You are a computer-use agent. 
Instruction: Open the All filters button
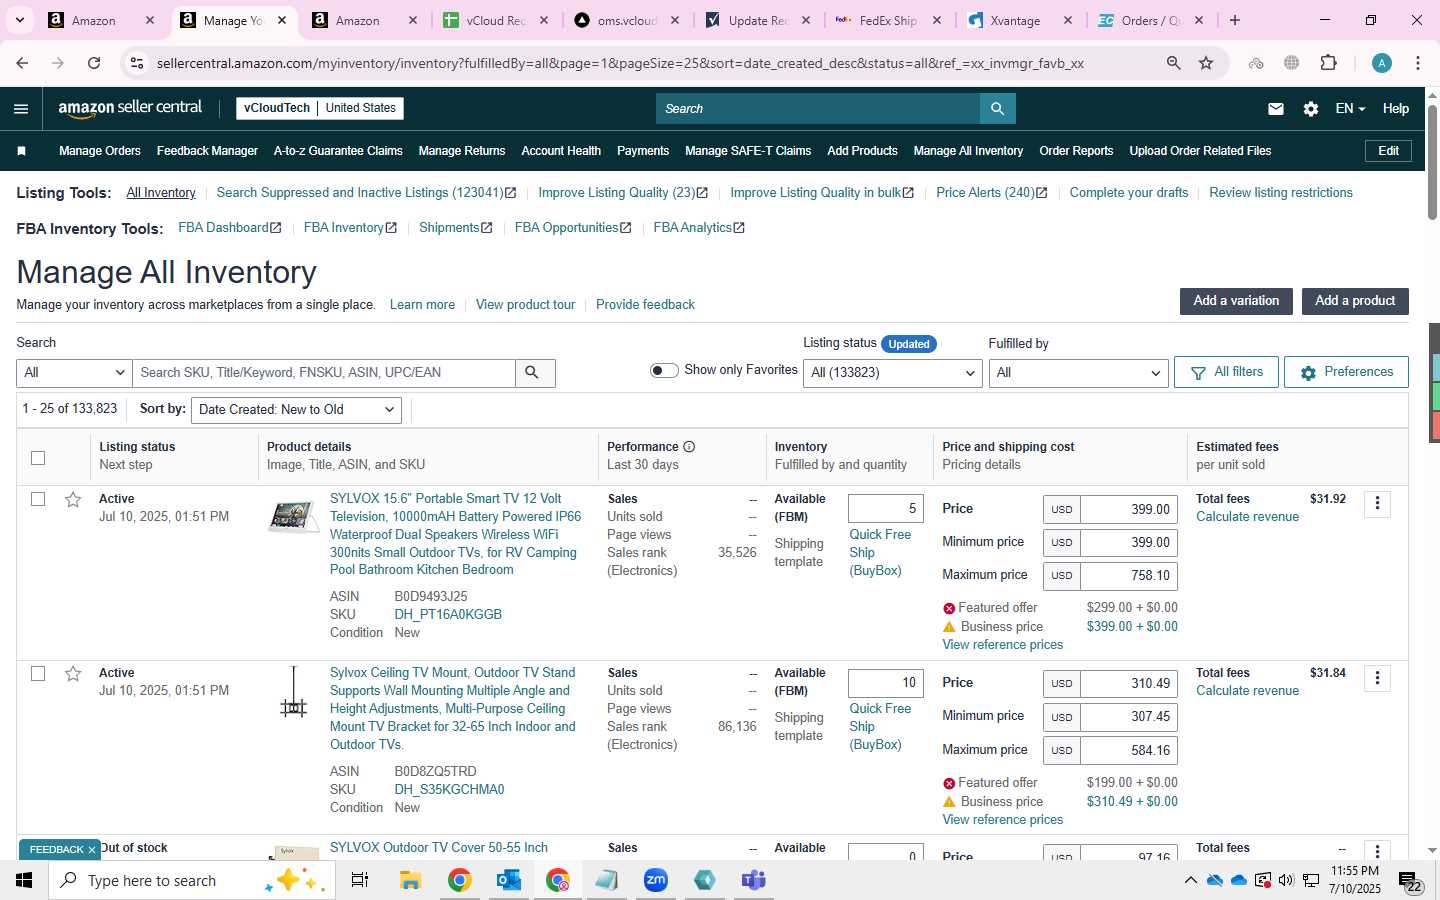click(1227, 372)
